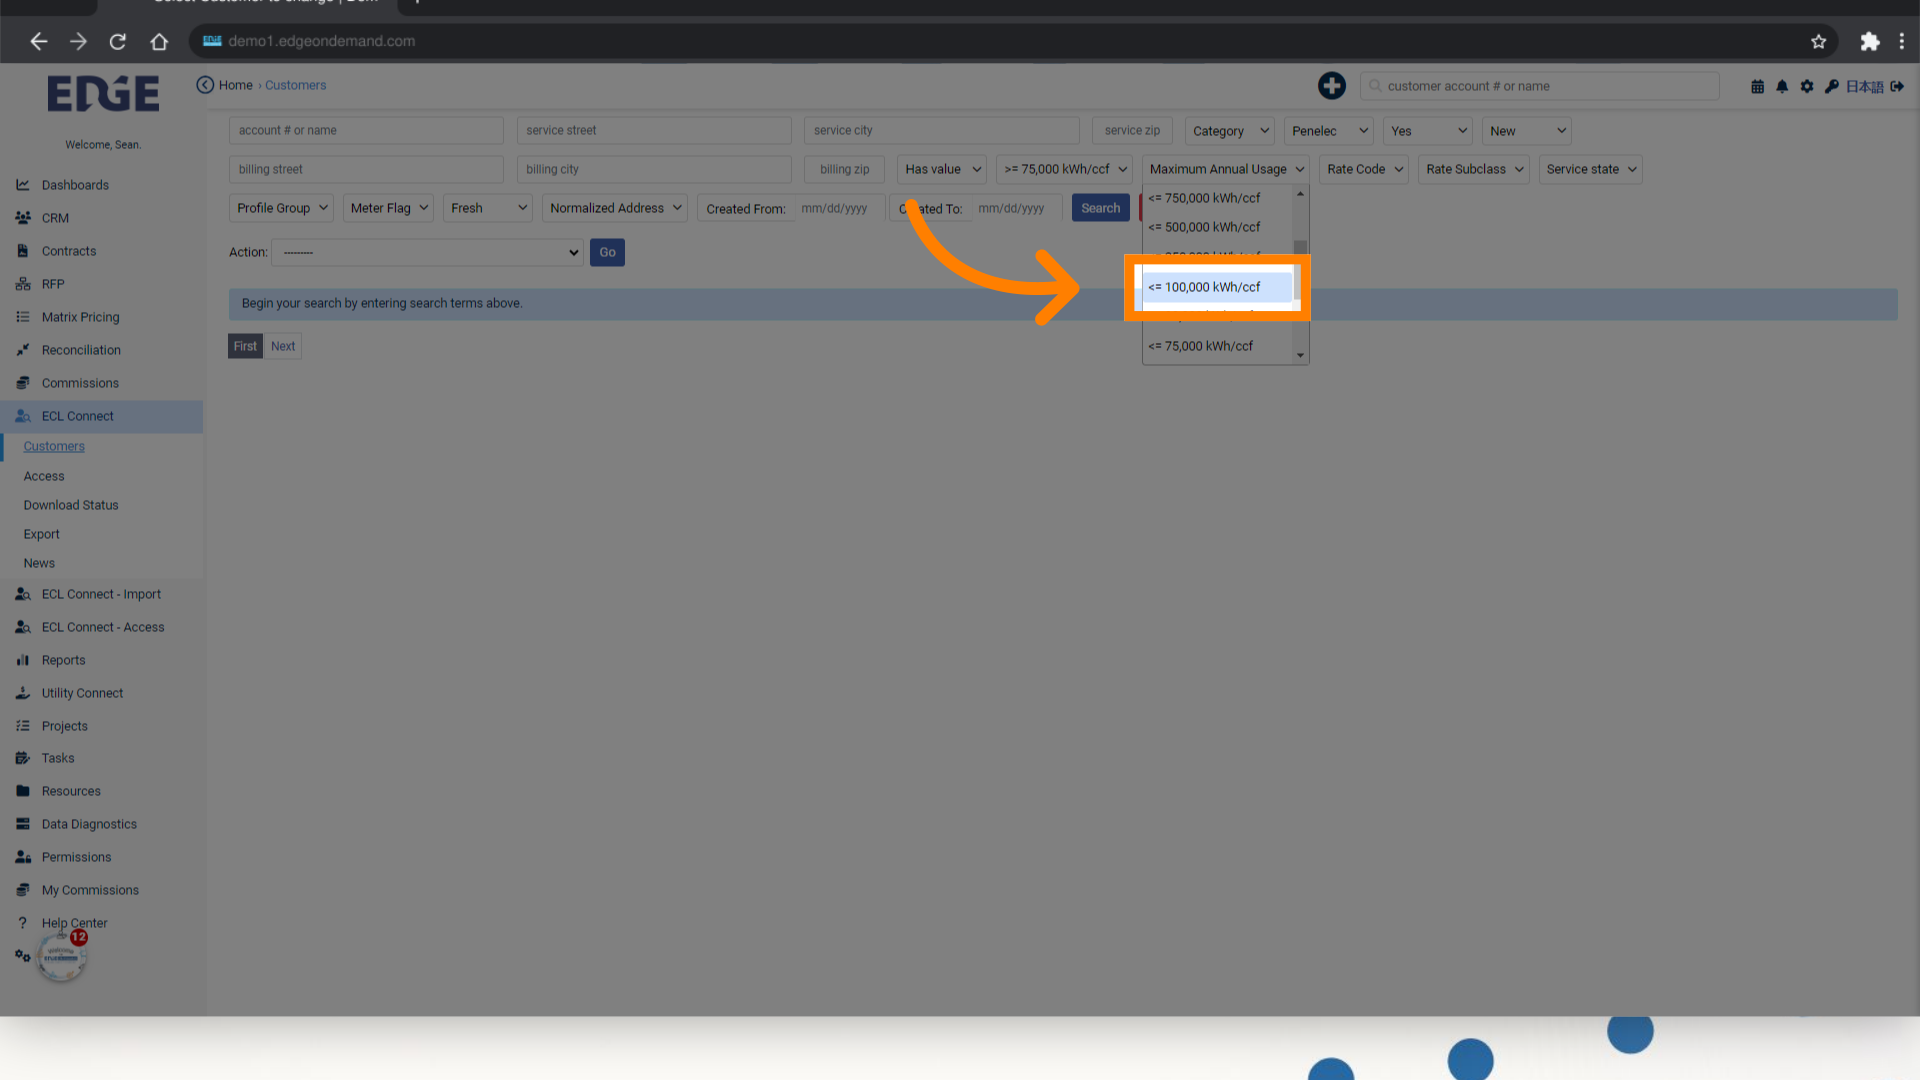Open Reconciliation in the sidebar
This screenshot has height=1080, width=1920.
click(81, 350)
